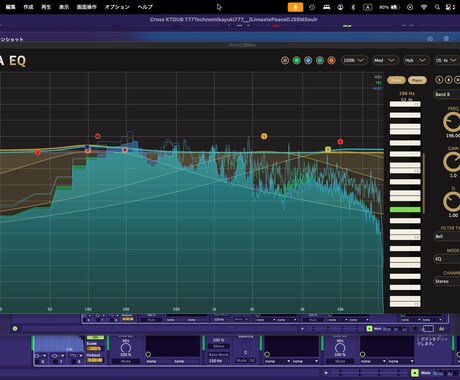
Task: Open Spotlight search magnifier icon
Action: click(437, 7)
